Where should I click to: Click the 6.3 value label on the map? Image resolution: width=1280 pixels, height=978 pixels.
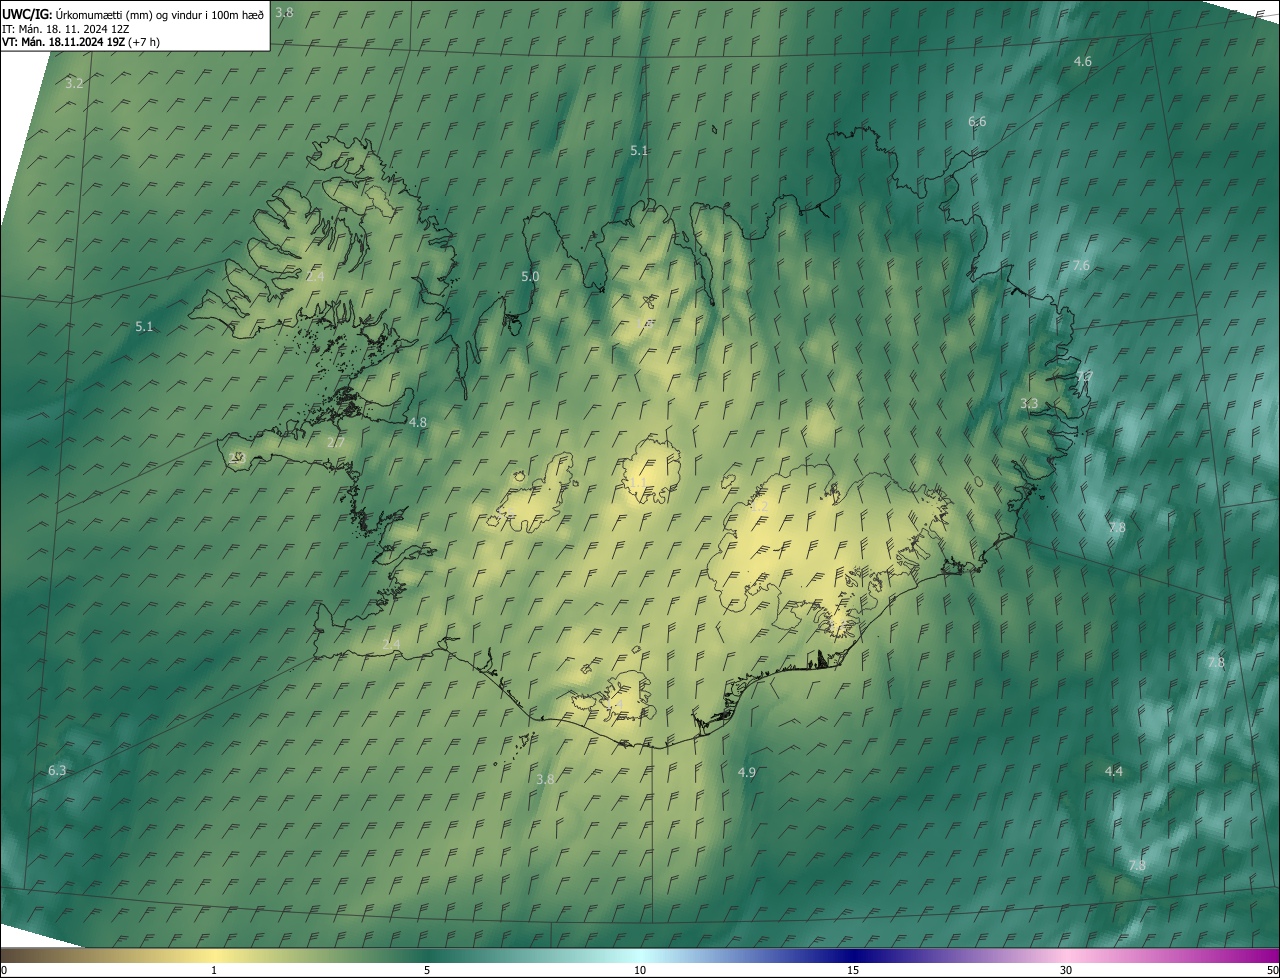57,771
